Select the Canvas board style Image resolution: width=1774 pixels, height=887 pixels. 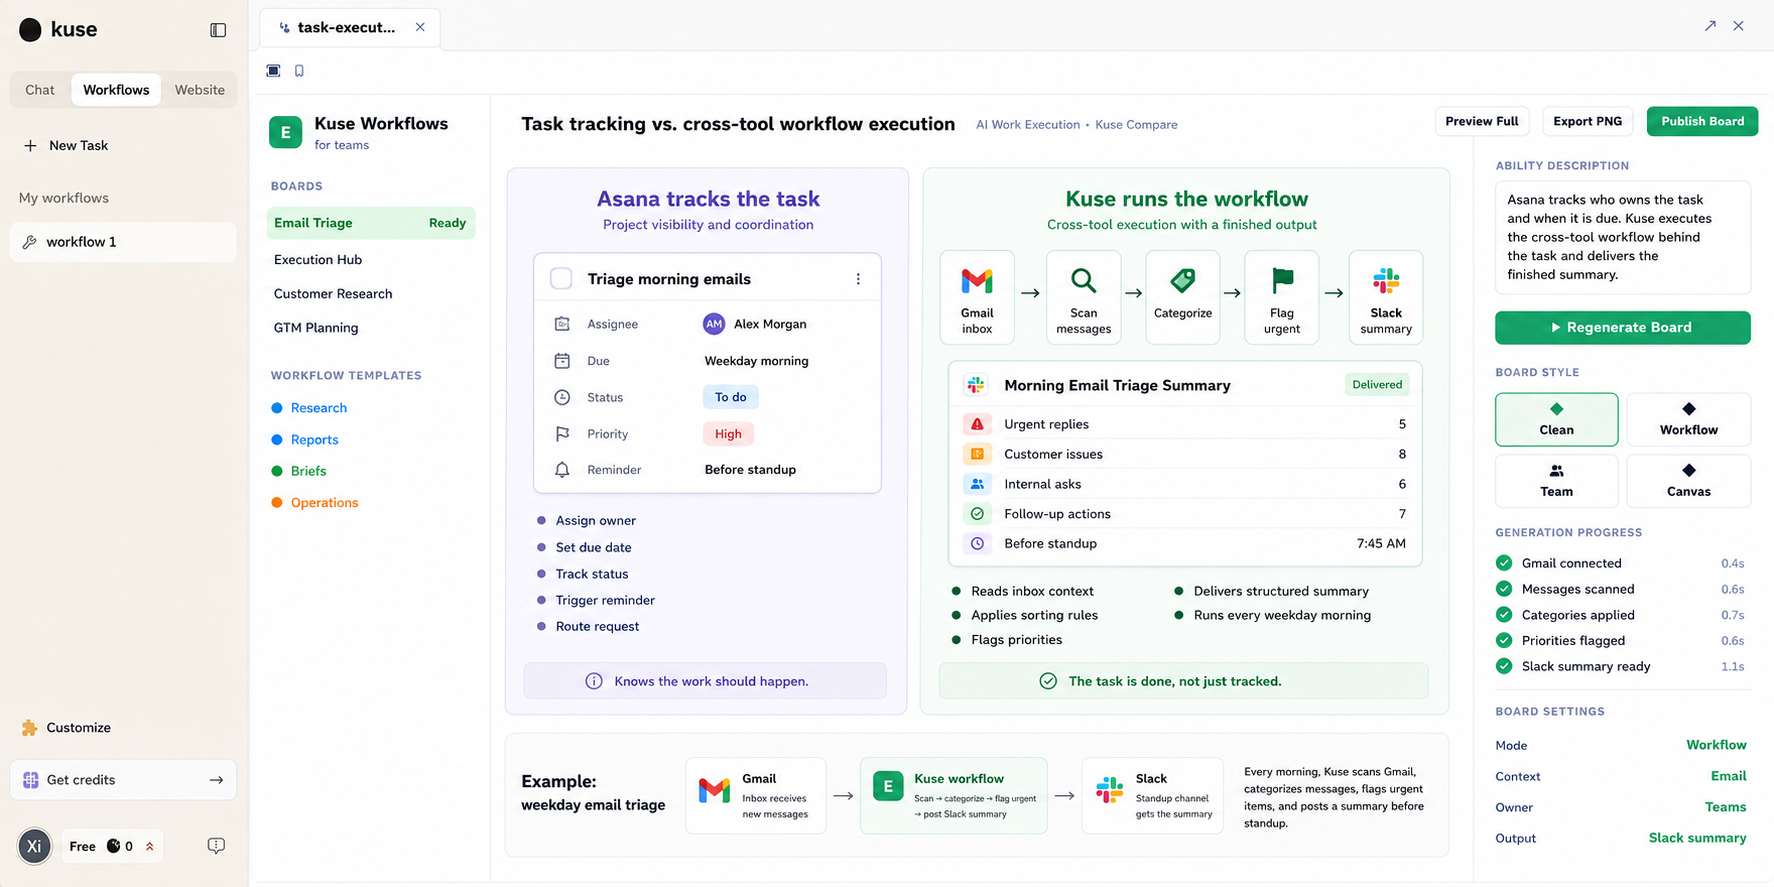(1688, 481)
